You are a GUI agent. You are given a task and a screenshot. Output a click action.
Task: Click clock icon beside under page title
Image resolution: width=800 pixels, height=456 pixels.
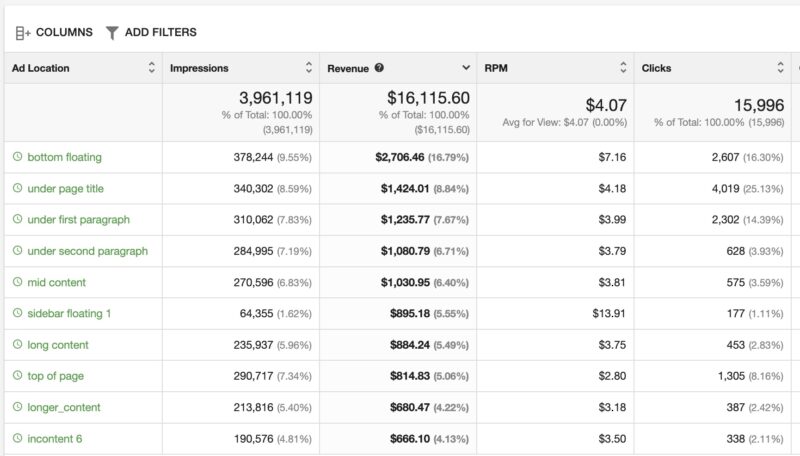(17, 188)
